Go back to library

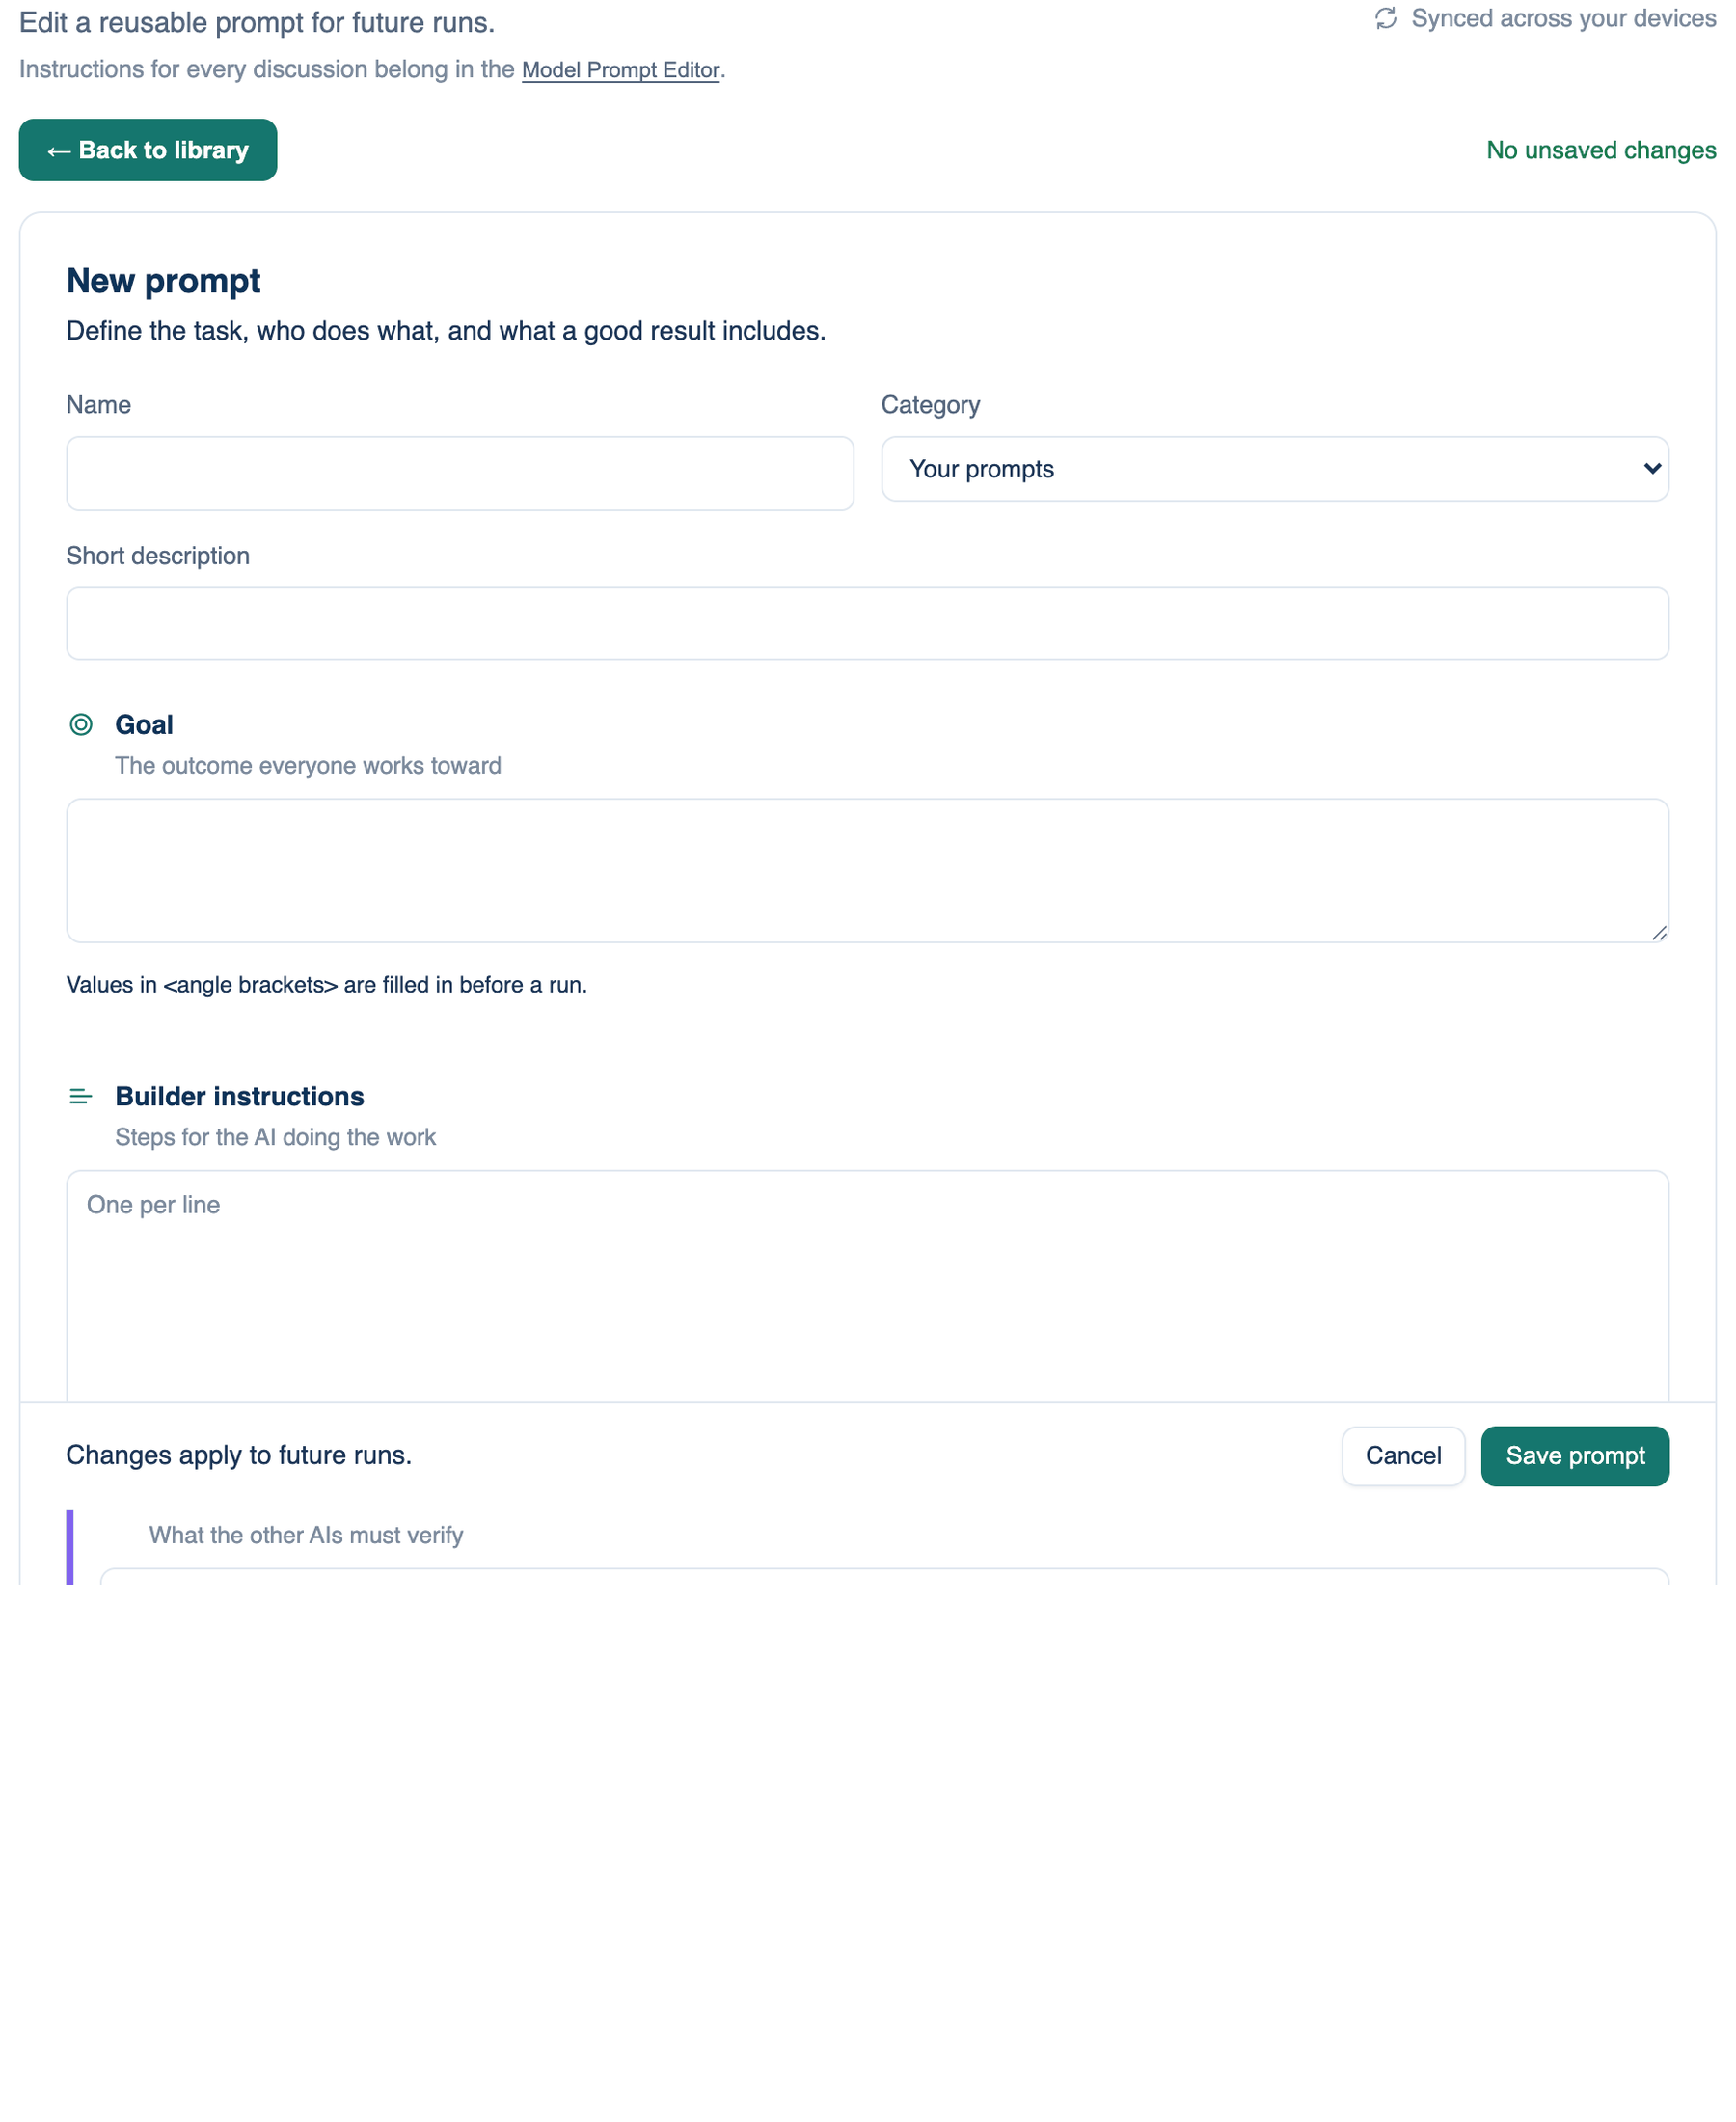148,150
